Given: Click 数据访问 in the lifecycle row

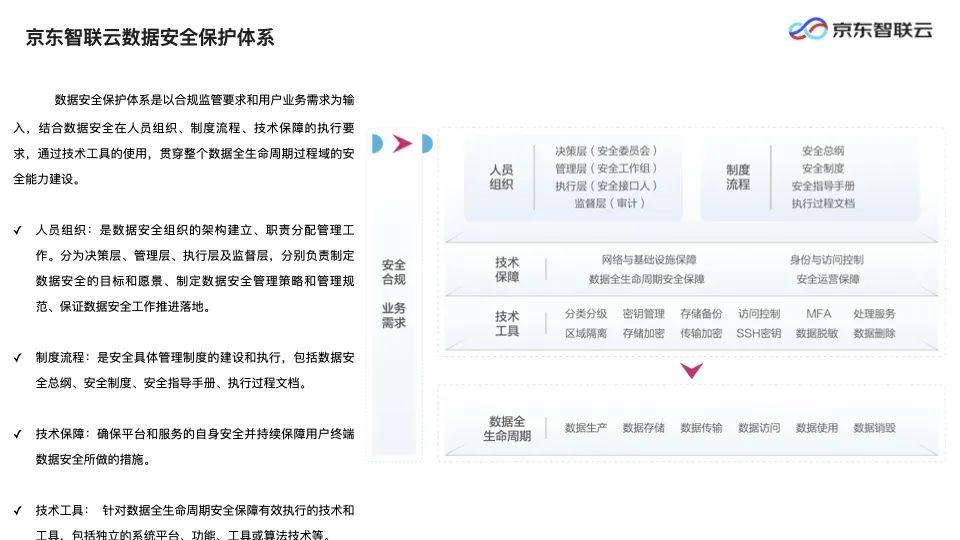Looking at the screenshot, I should tap(759, 428).
